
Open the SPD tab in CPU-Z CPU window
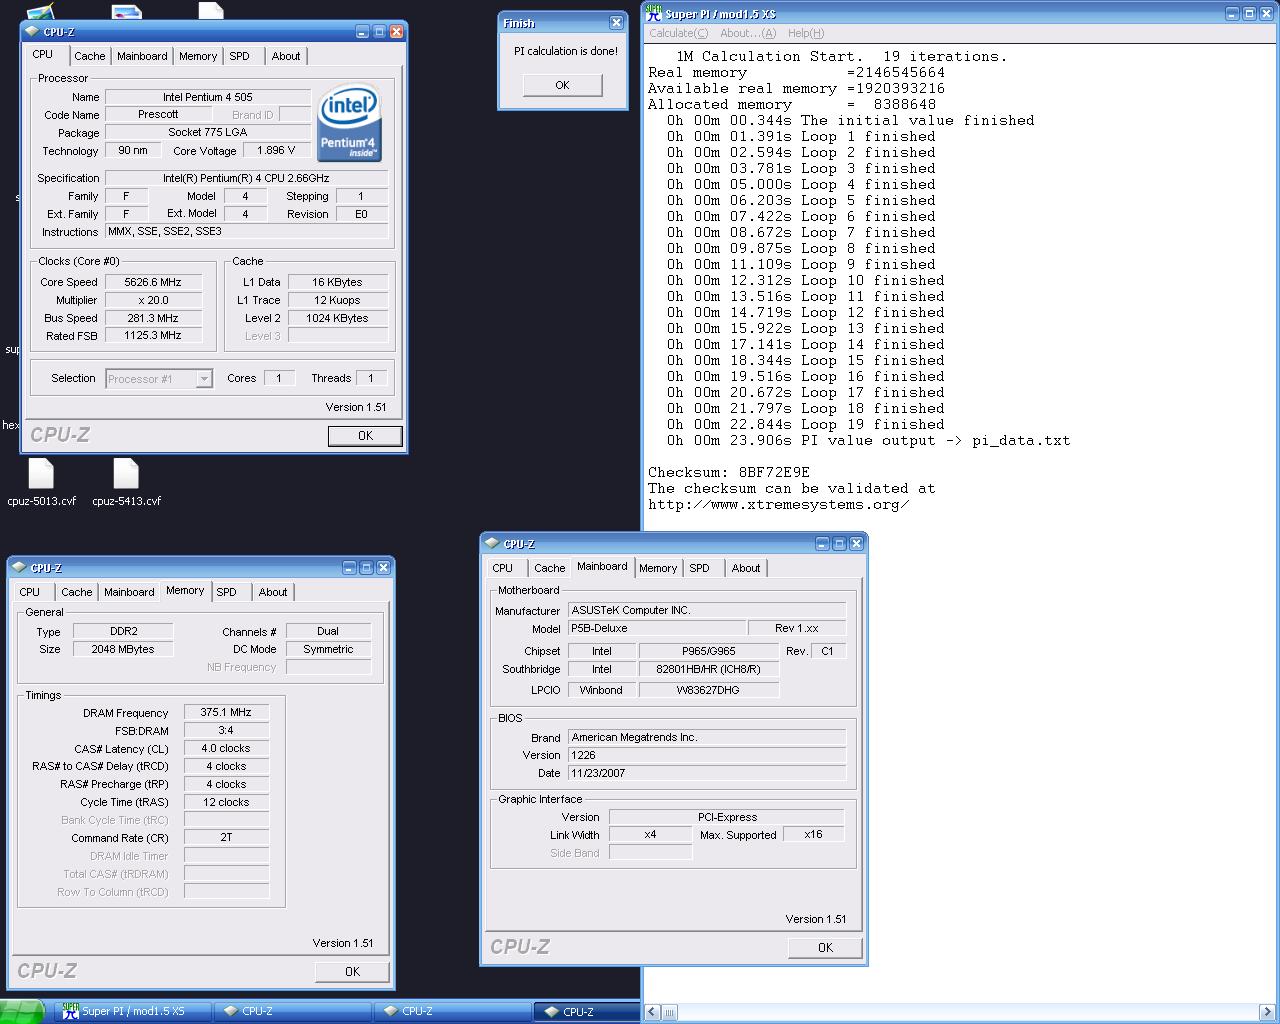pyautogui.click(x=240, y=56)
